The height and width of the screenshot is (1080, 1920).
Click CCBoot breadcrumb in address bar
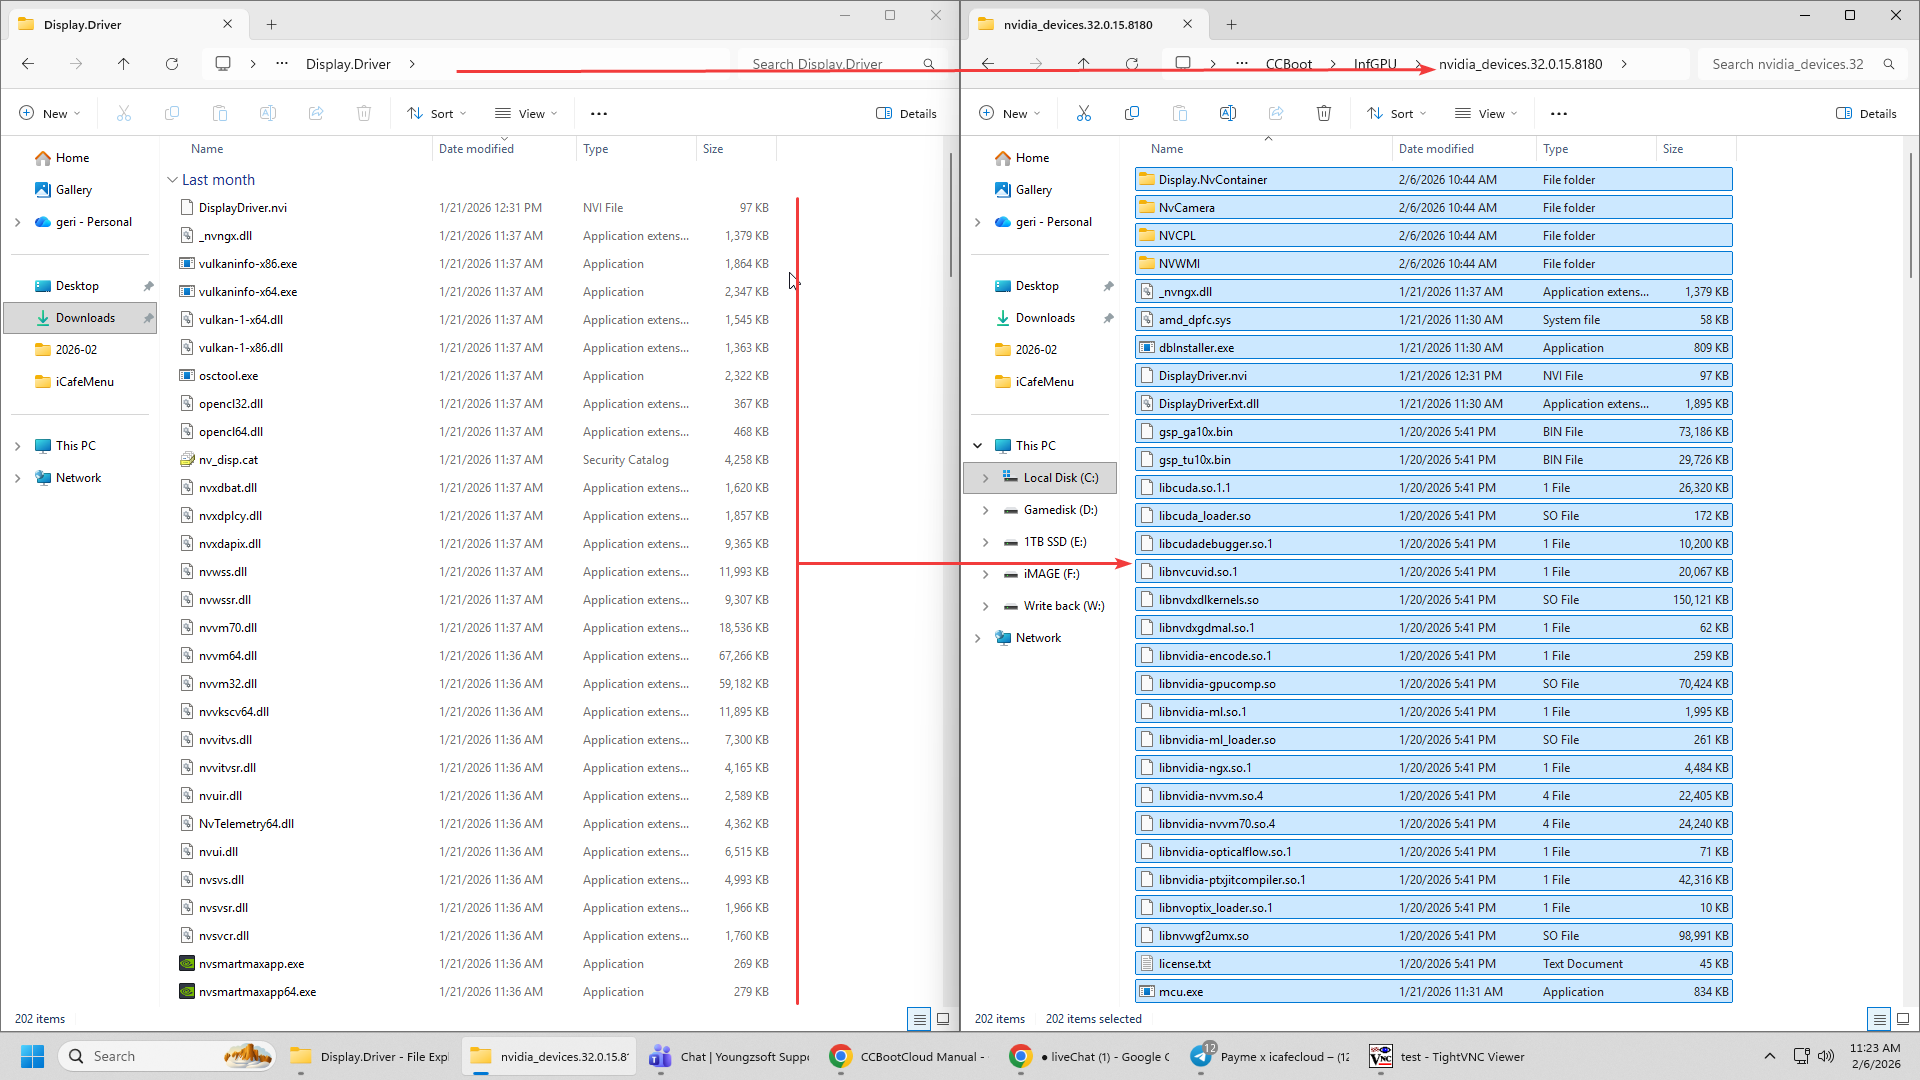1288,64
